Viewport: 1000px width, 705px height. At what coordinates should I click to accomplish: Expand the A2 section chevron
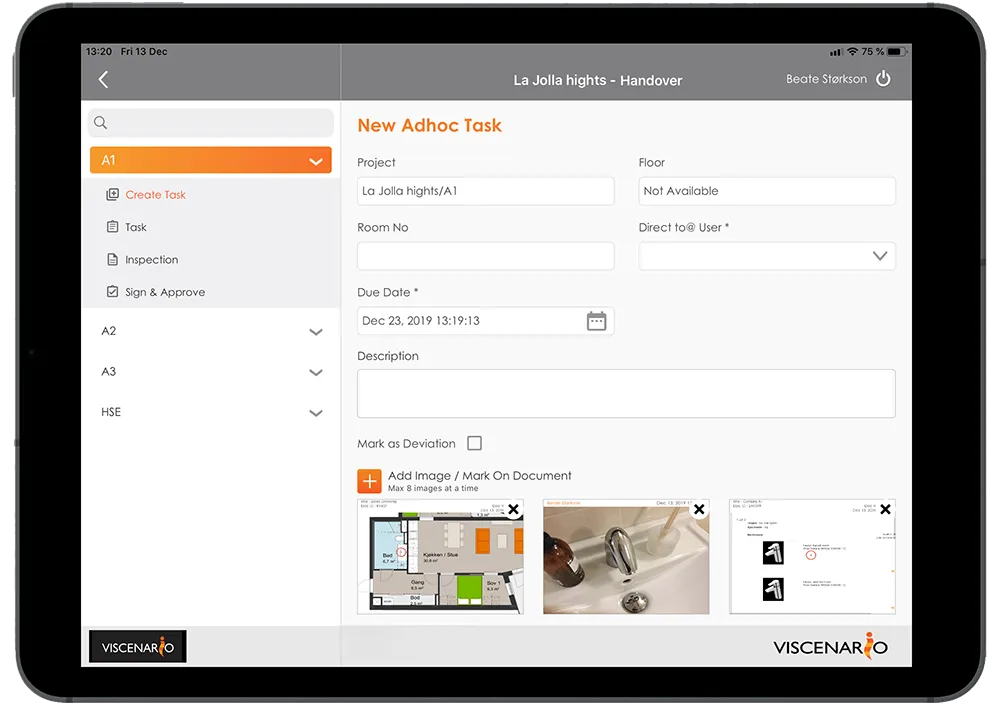point(316,332)
